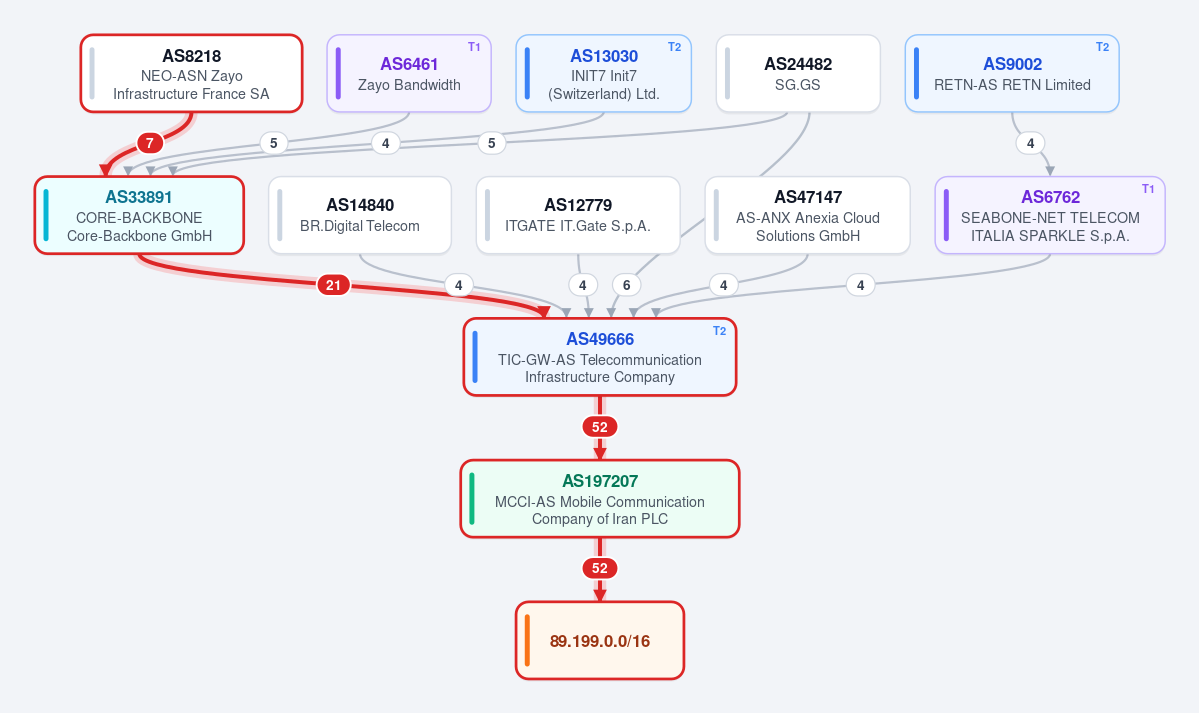
Task: Select the AS8218 NEO-ASN Zayo node
Action: [191, 73]
